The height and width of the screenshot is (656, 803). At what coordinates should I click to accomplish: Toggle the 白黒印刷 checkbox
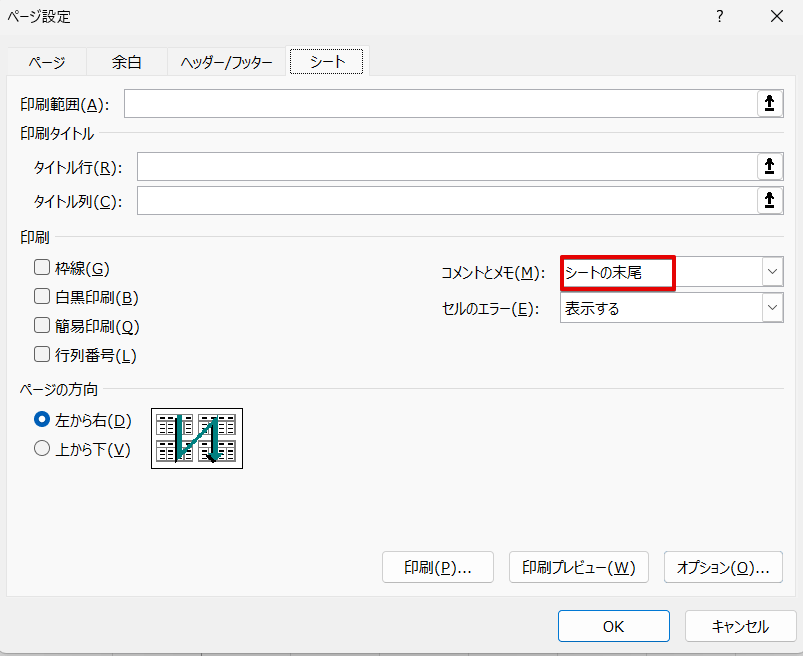[42, 297]
